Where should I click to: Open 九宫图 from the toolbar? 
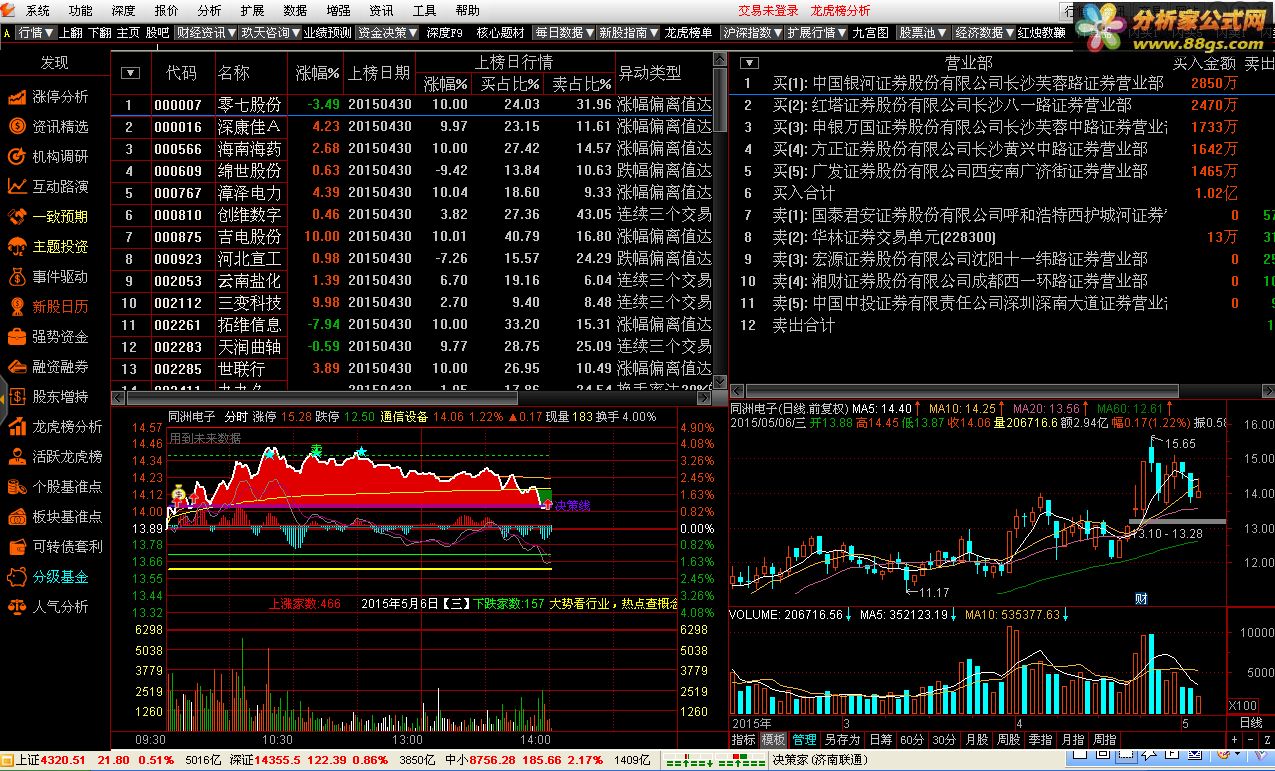pos(871,32)
